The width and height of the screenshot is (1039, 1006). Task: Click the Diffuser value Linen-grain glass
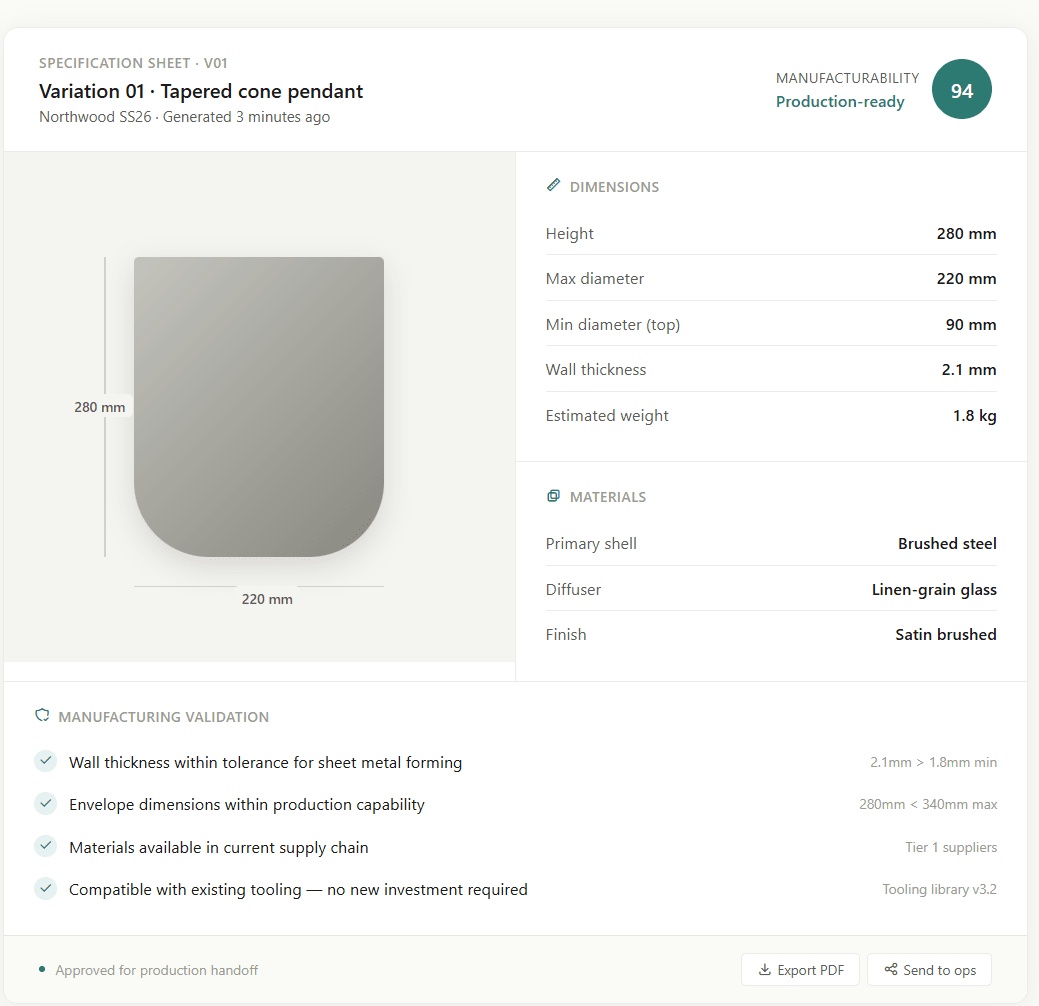[x=934, y=589]
